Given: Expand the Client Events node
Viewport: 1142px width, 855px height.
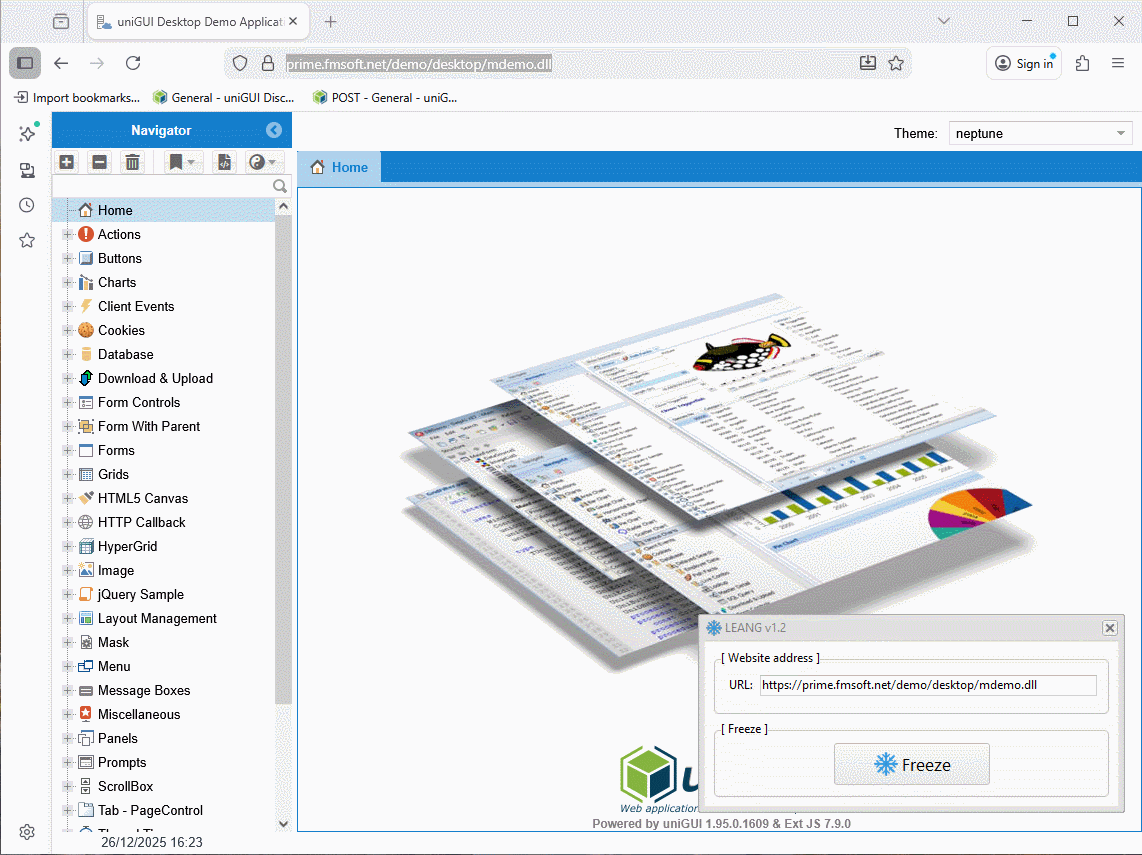Looking at the screenshot, I should pos(68,306).
